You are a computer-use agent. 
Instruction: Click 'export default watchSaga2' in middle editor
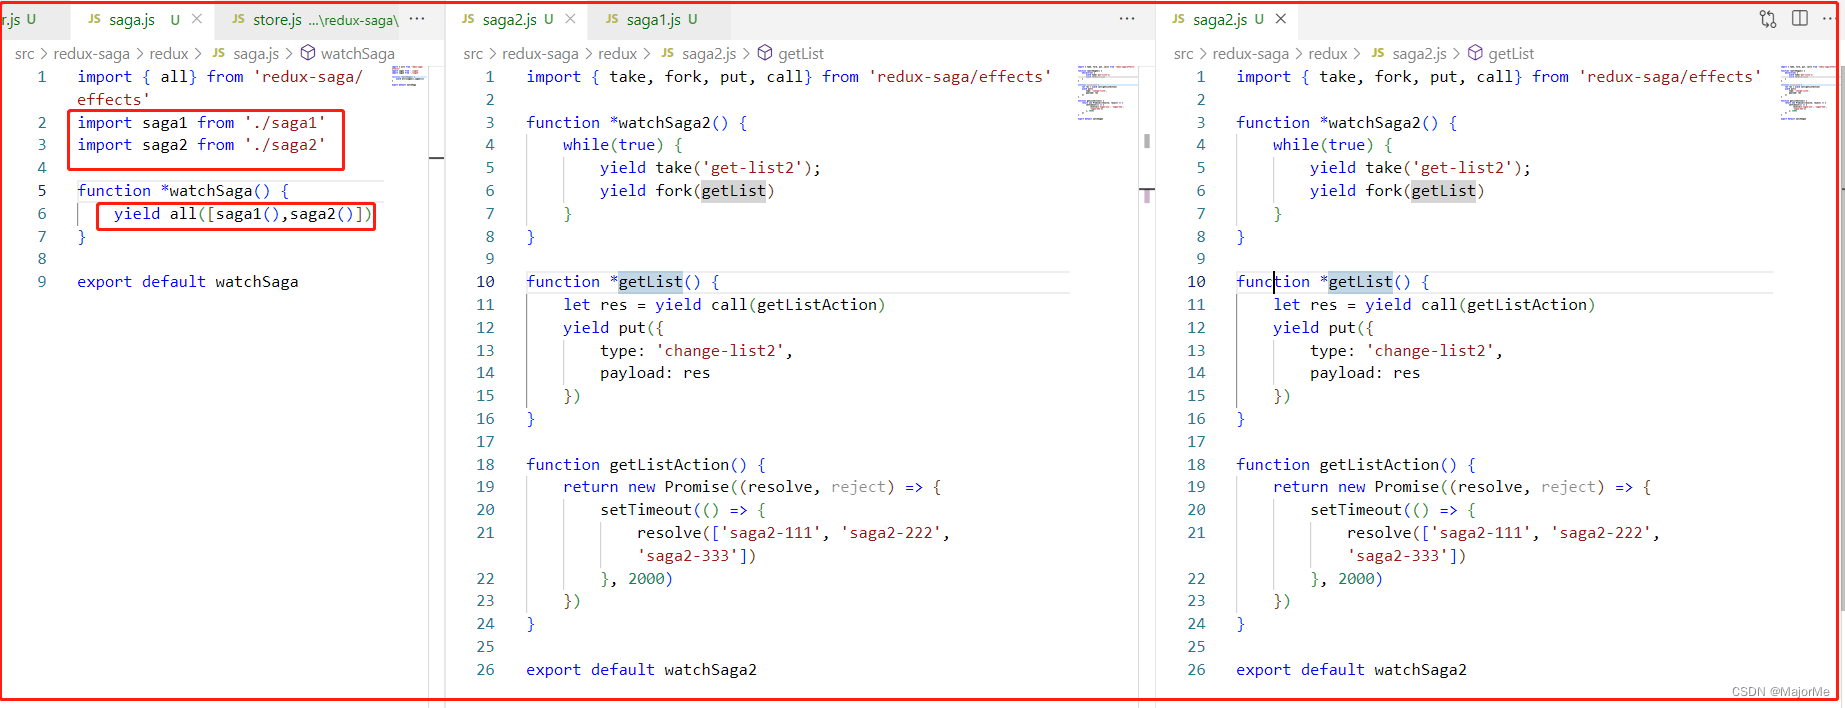coord(641,670)
